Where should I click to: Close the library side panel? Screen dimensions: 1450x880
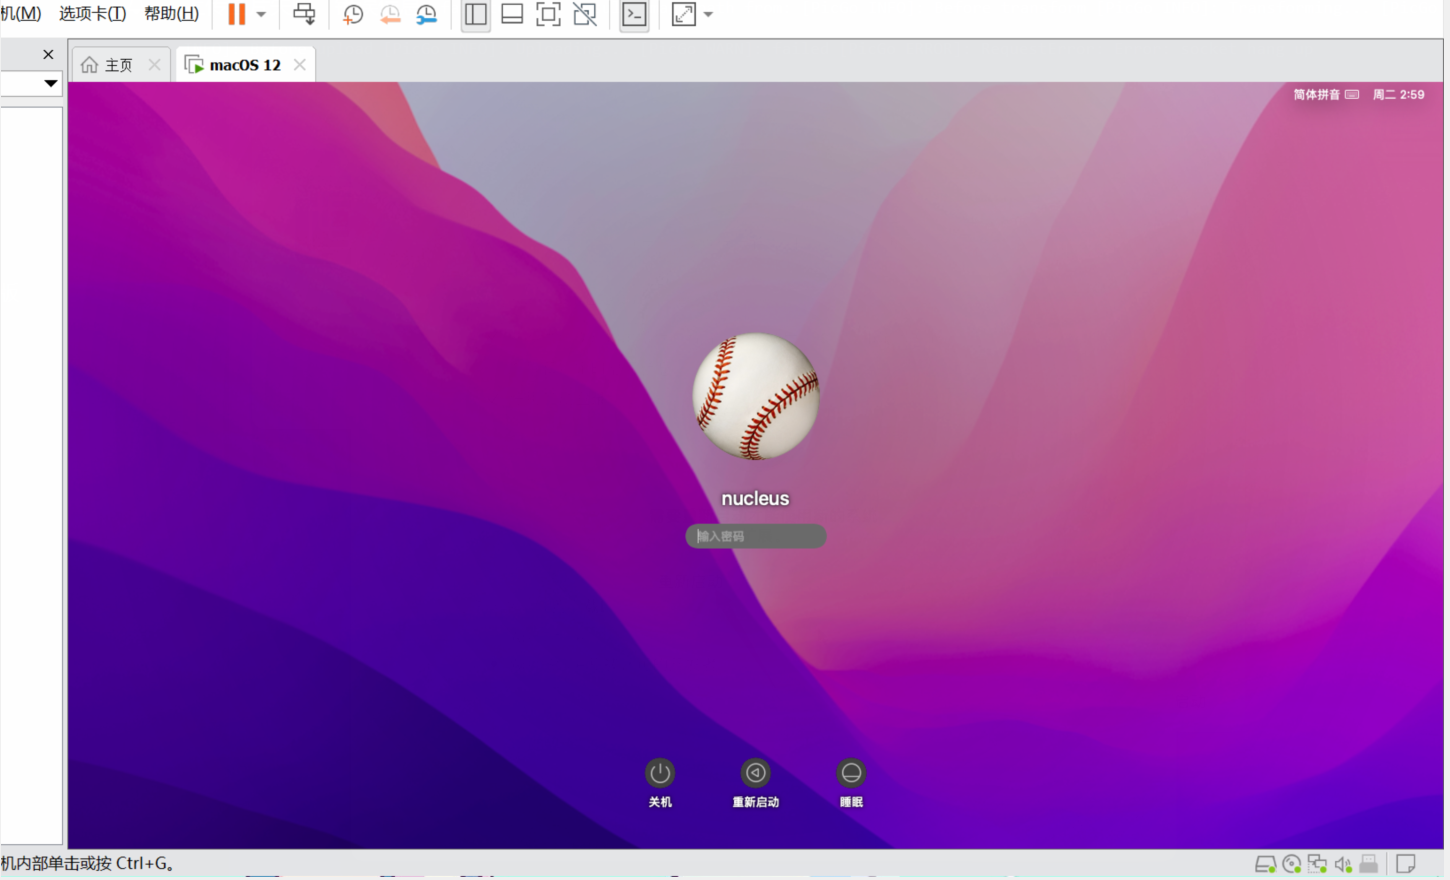click(x=48, y=55)
